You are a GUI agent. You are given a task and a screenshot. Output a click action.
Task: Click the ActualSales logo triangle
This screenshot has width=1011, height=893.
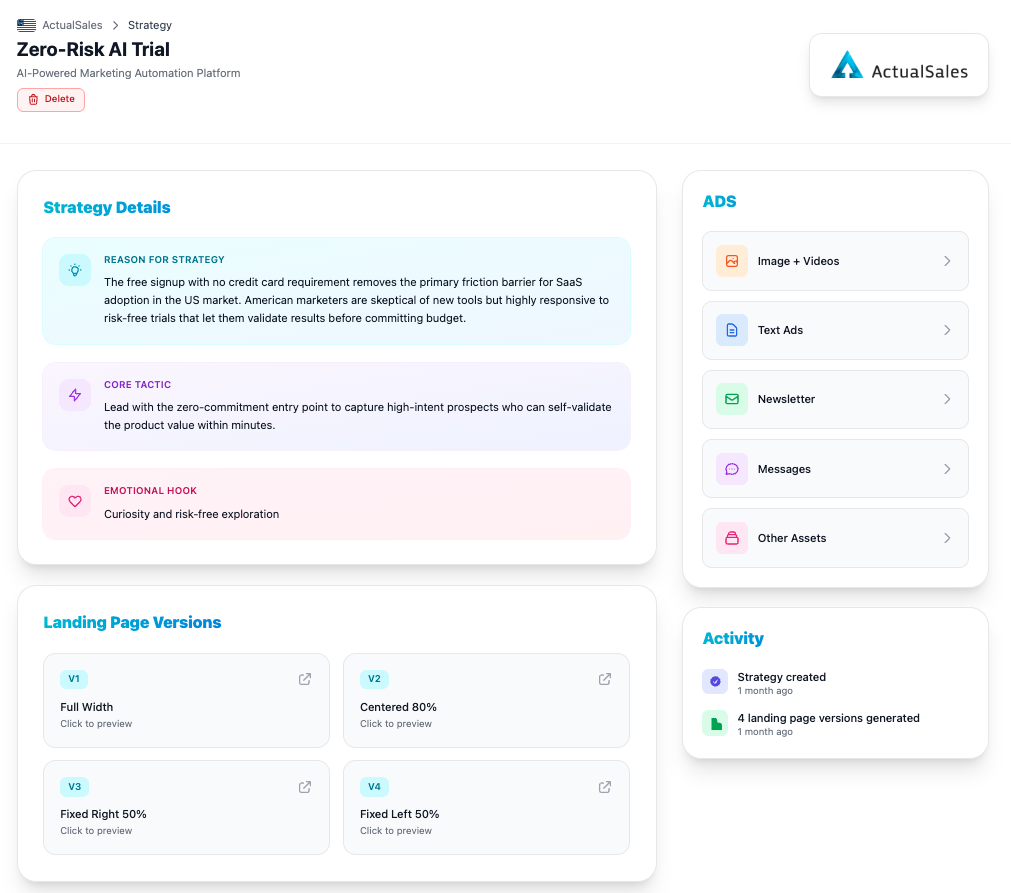(x=846, y=66)
